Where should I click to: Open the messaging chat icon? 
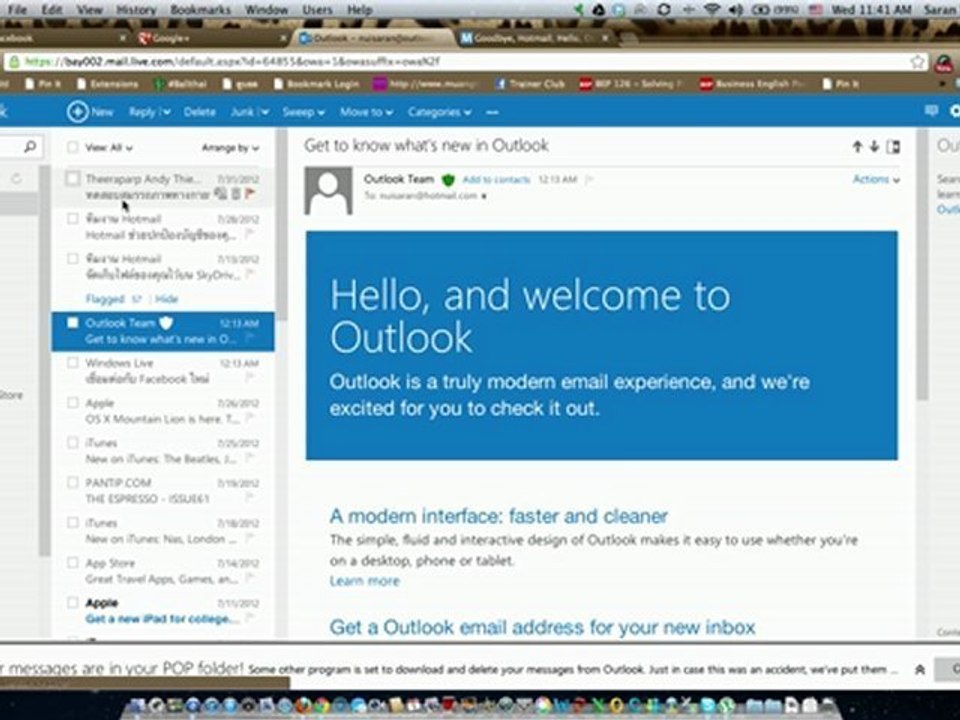point(931,111)
